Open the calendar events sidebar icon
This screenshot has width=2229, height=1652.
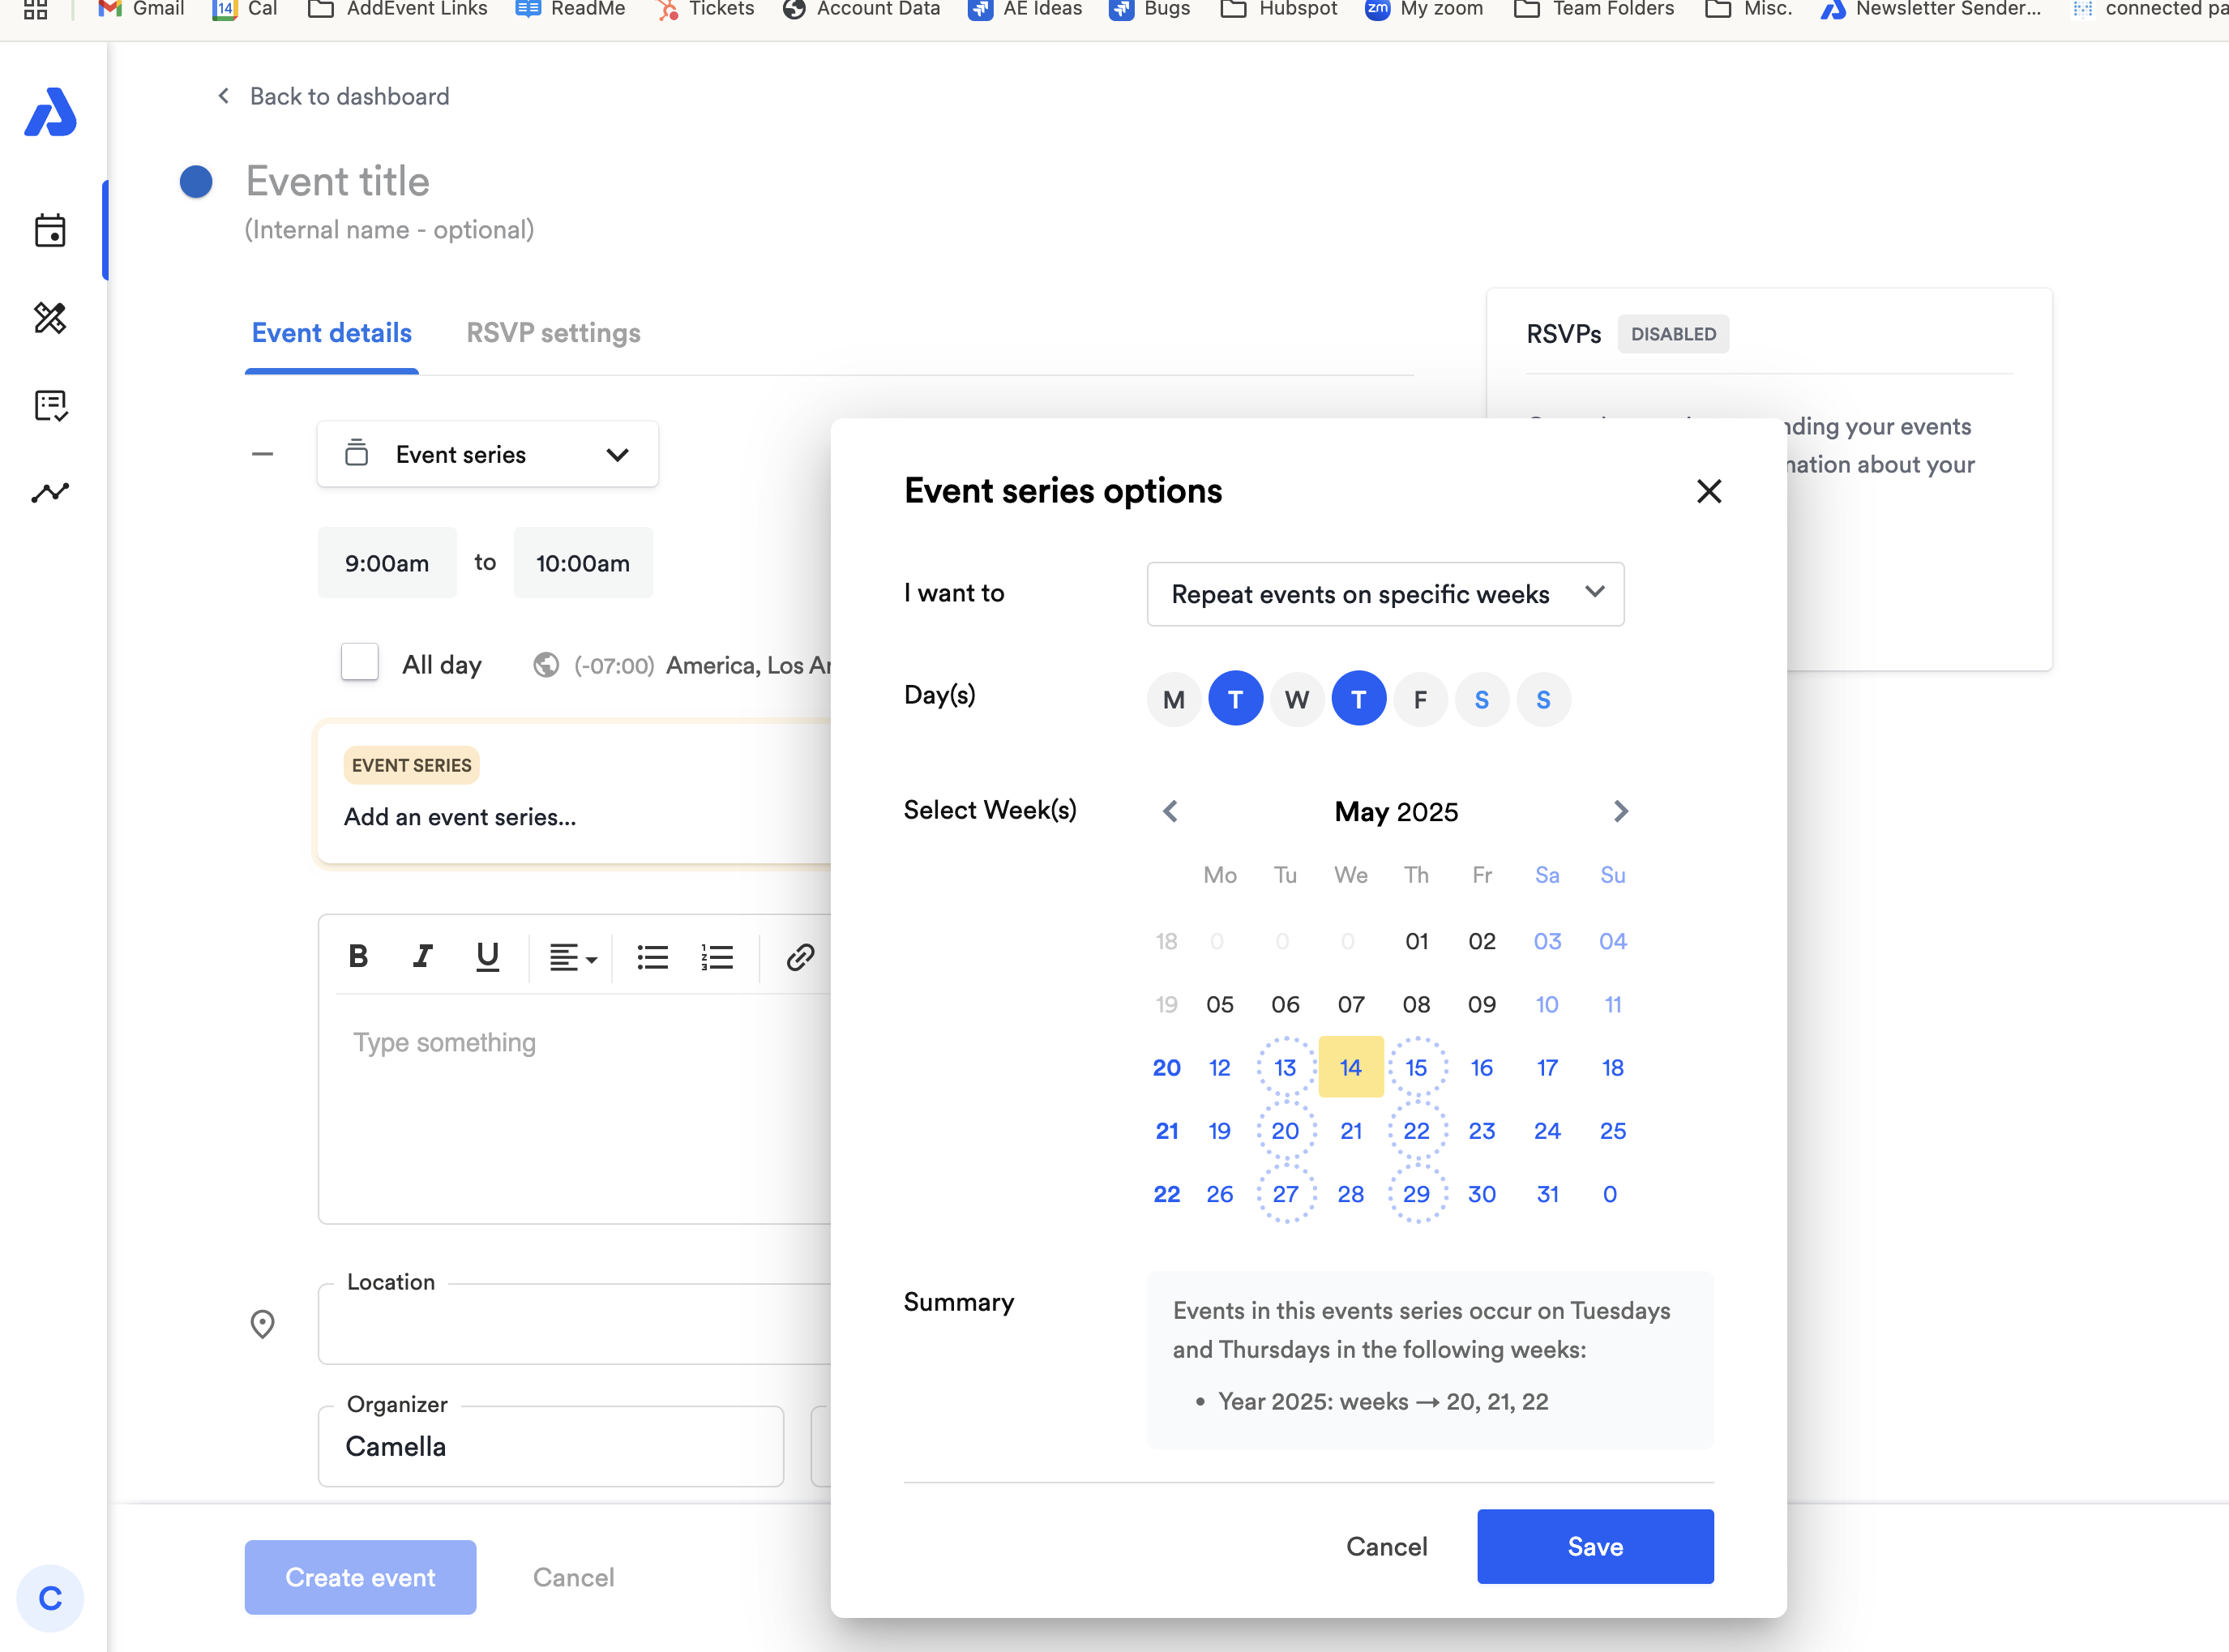click(x=50, y=231)
